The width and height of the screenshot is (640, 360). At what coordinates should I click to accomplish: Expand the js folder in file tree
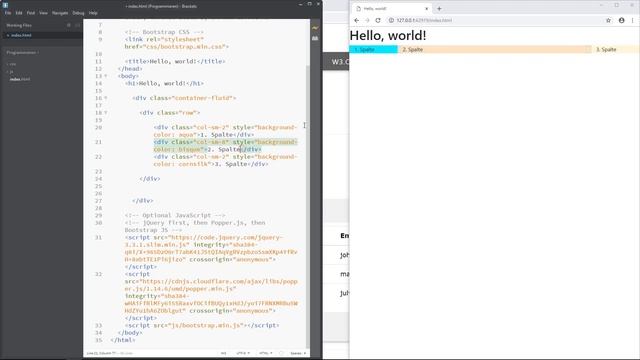pos(11,71)
